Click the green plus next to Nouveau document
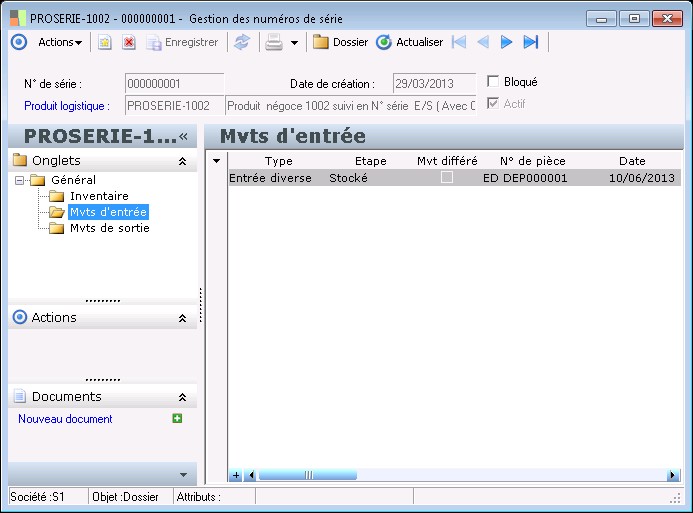 coord(177,419)
